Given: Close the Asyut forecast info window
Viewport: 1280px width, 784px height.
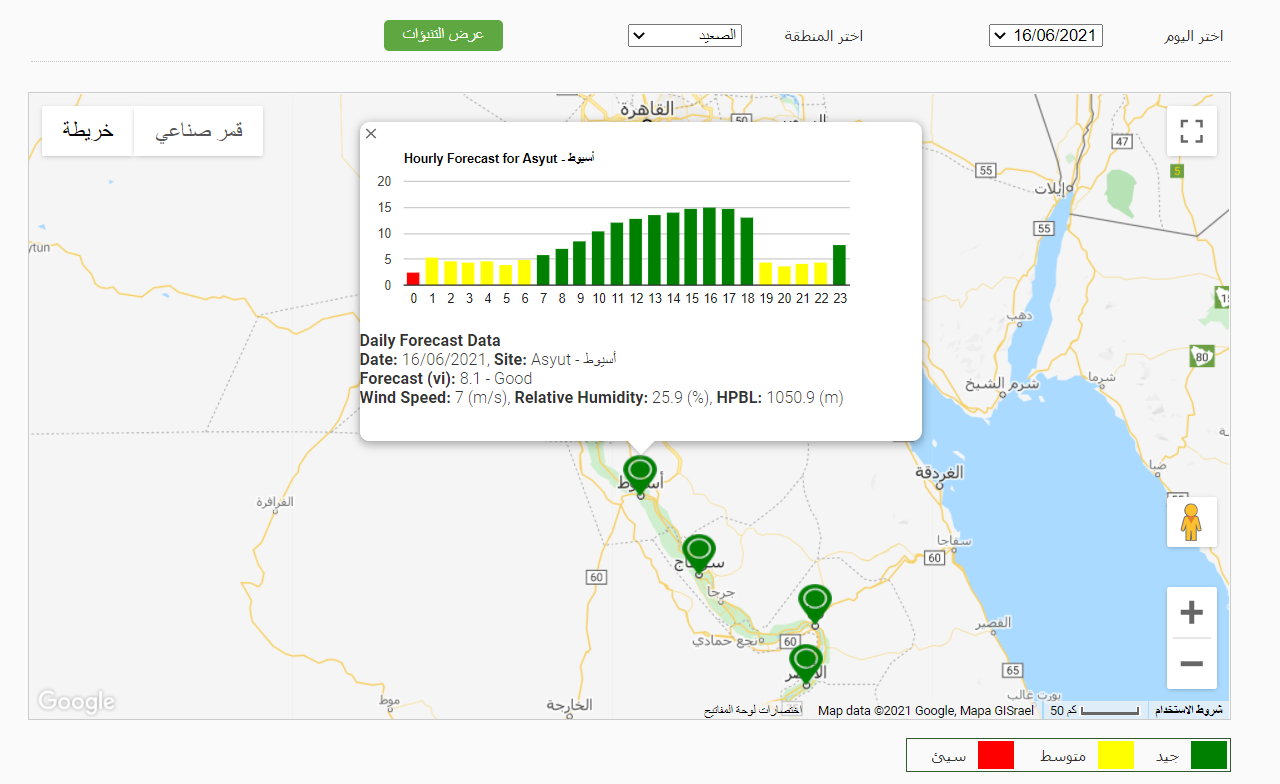Looking at the screenshot, I should click(371, 134).
